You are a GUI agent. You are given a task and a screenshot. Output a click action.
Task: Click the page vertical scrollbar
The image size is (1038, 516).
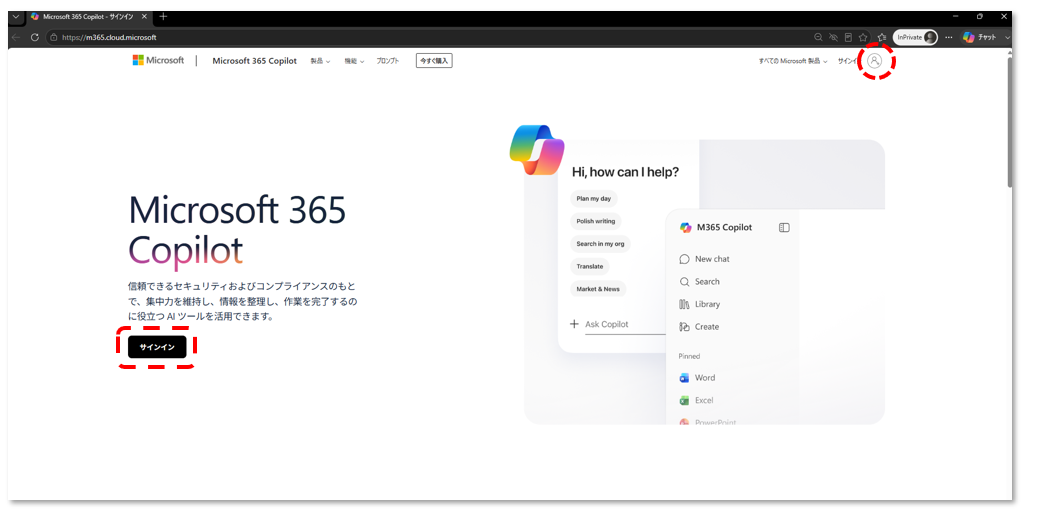point(1009,121)
